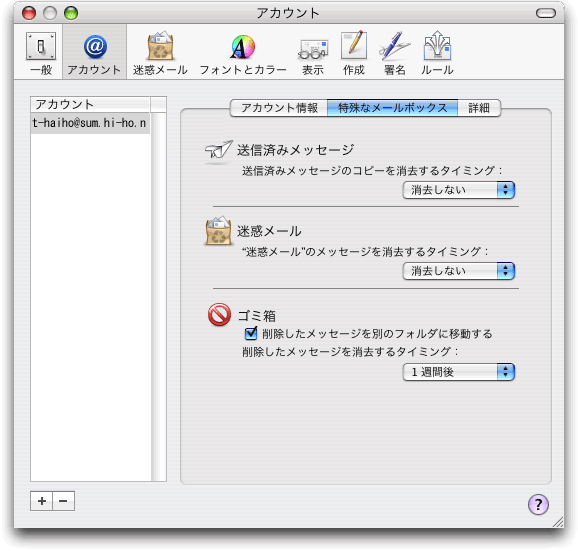
Task: Click the toolbar toggle pill in title bar
Action: pyautogui.click(x=546, y=14)
